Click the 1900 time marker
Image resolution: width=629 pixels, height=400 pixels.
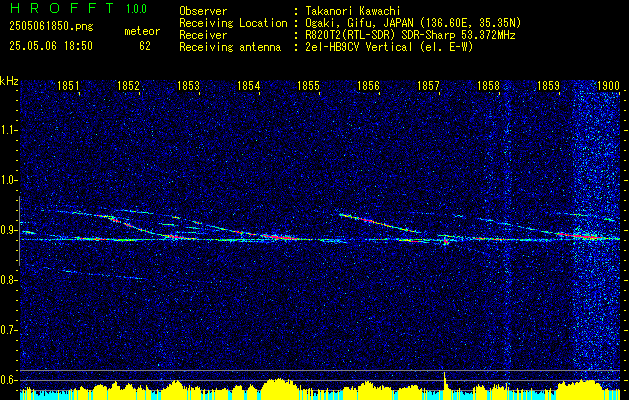click(x=609, y=85)
